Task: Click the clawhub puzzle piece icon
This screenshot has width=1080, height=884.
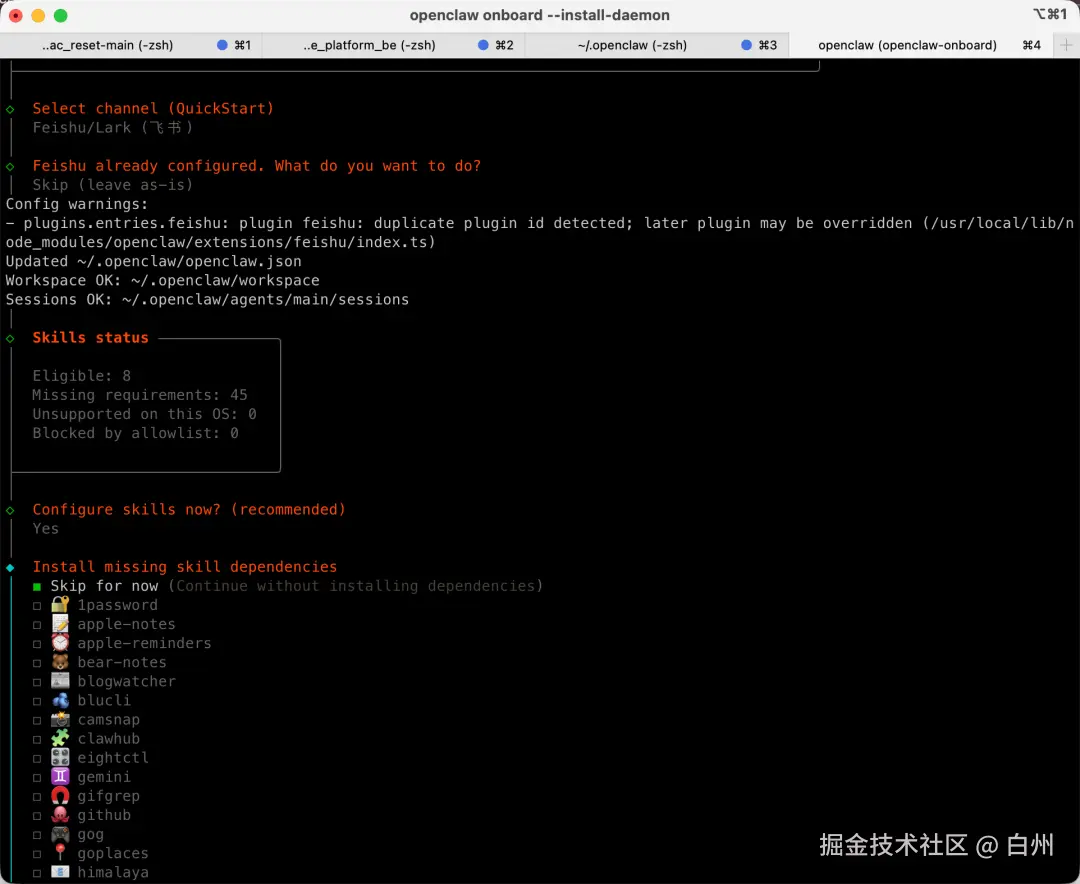Action: pyautogui.click(x=60, y=739)
